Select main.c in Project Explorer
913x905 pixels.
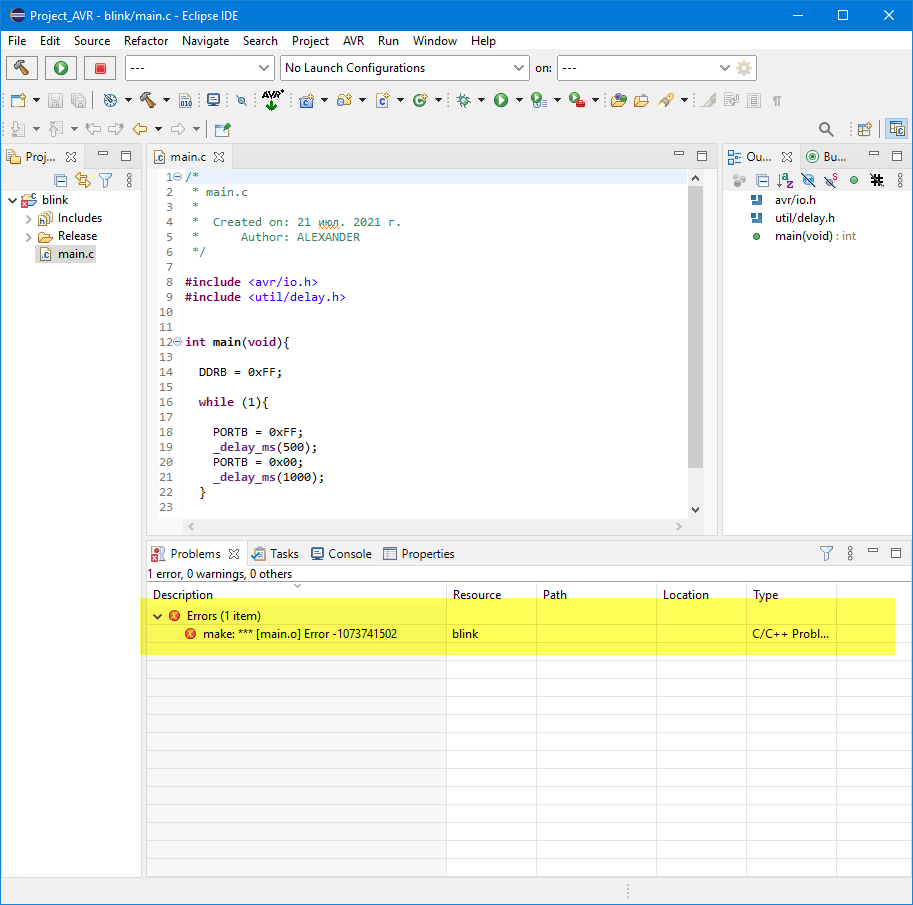(x=66, y=254)
